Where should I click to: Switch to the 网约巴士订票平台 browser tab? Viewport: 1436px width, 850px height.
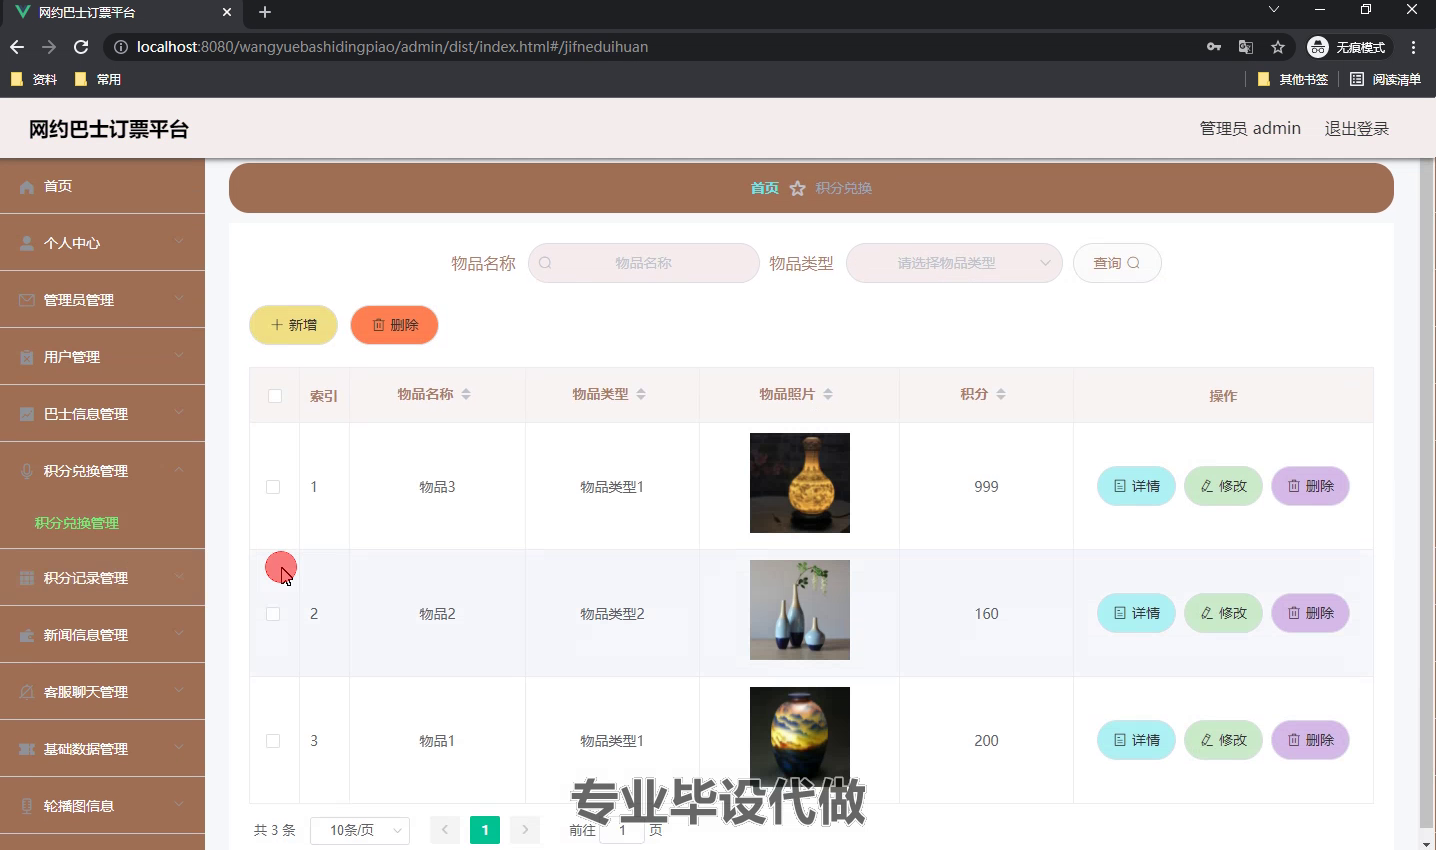[x=122, y=12]
